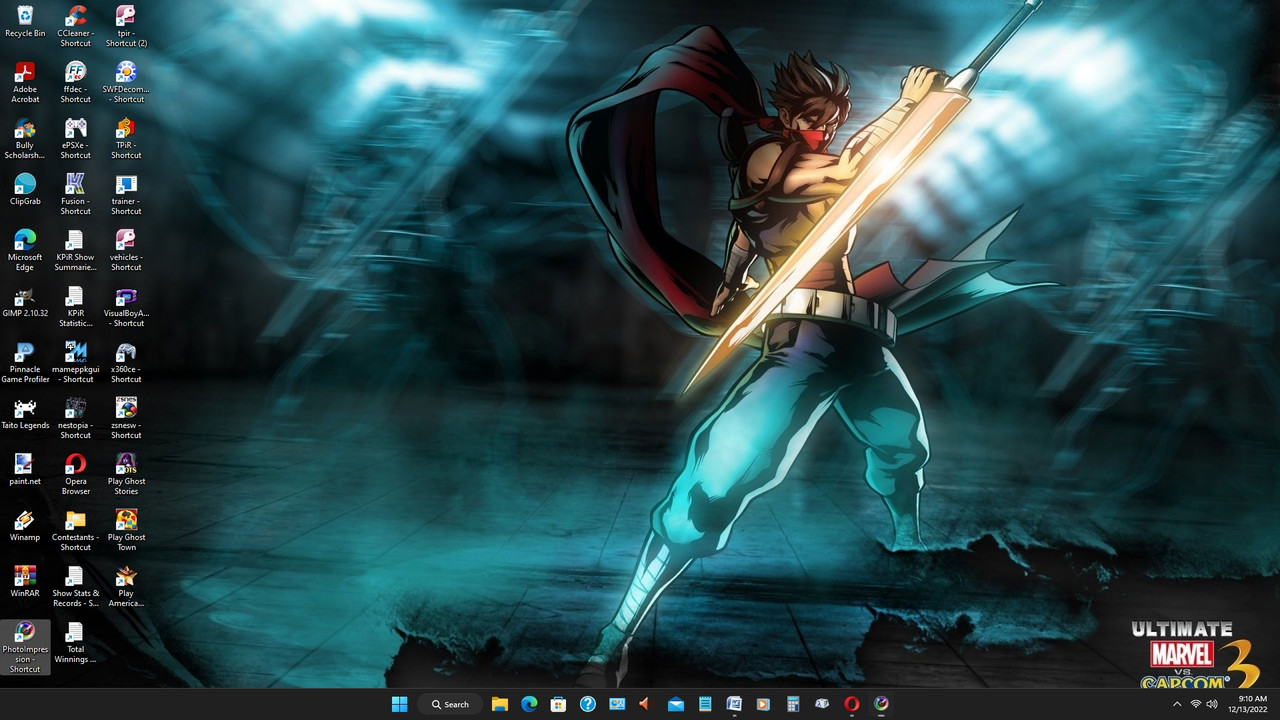Open the volume speaker tray icon
The width and height of the screenshot is (1280, 720).
[1212, 704]
